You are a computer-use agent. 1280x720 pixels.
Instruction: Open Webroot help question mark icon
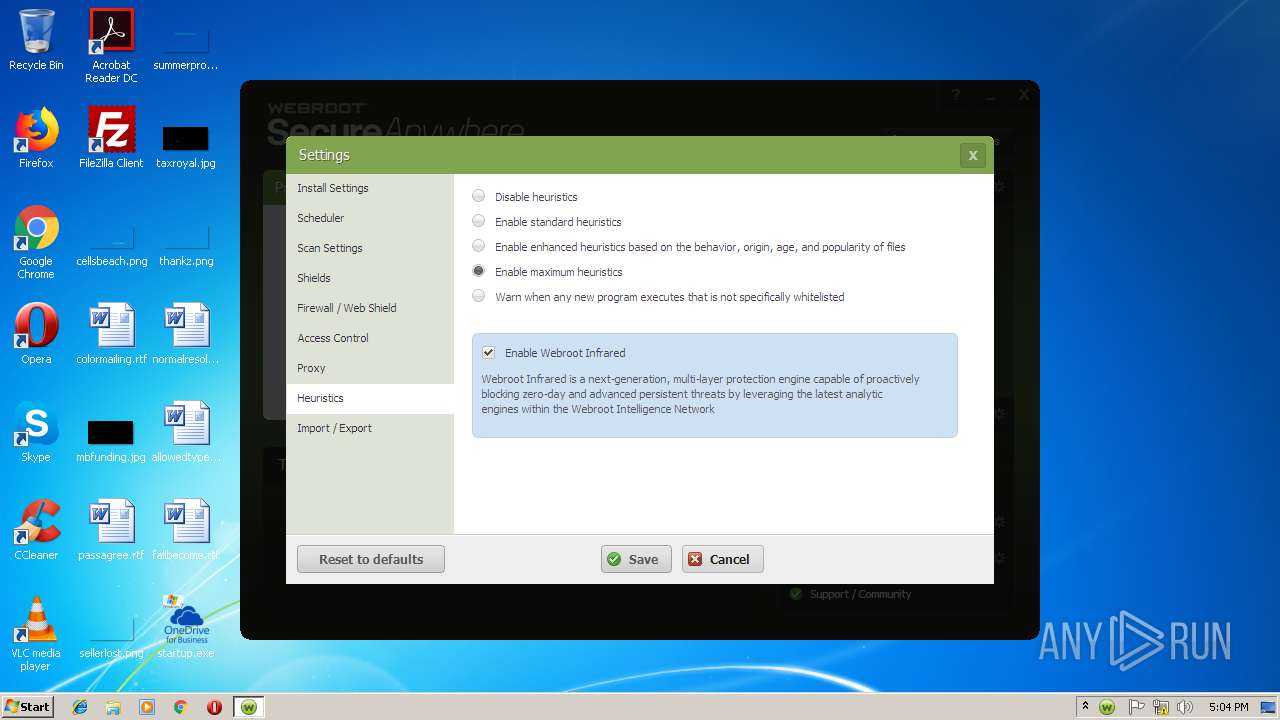point(956,95)
